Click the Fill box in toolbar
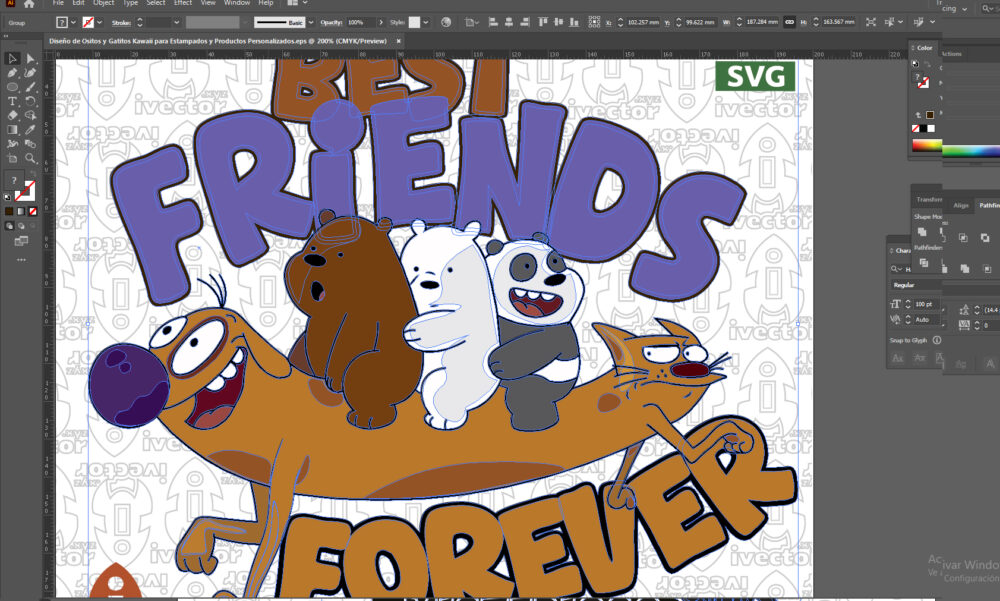This screenshot has height=601, width=1000. (x=13, y=180)
